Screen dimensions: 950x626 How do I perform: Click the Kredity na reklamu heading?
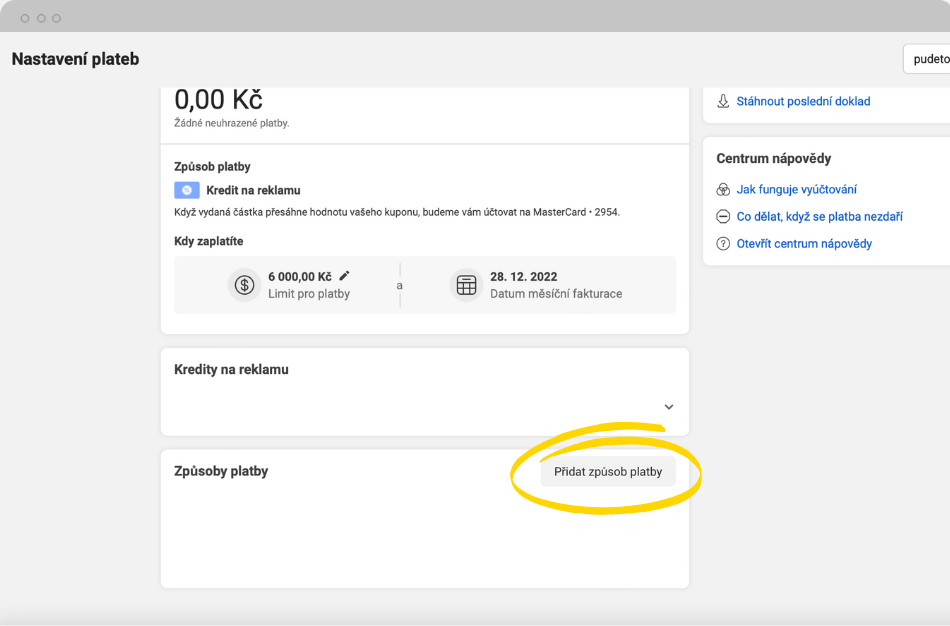coord(231,370)
